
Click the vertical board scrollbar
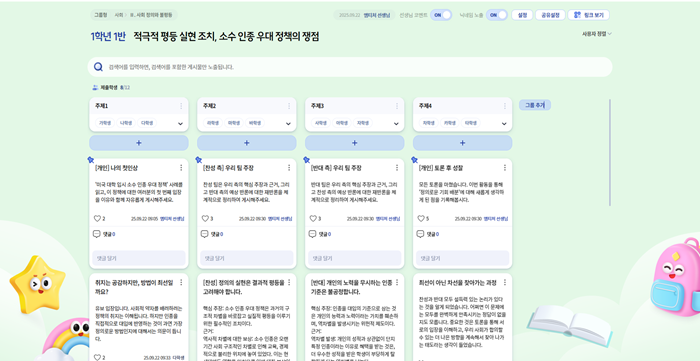(x=610, y=152)
